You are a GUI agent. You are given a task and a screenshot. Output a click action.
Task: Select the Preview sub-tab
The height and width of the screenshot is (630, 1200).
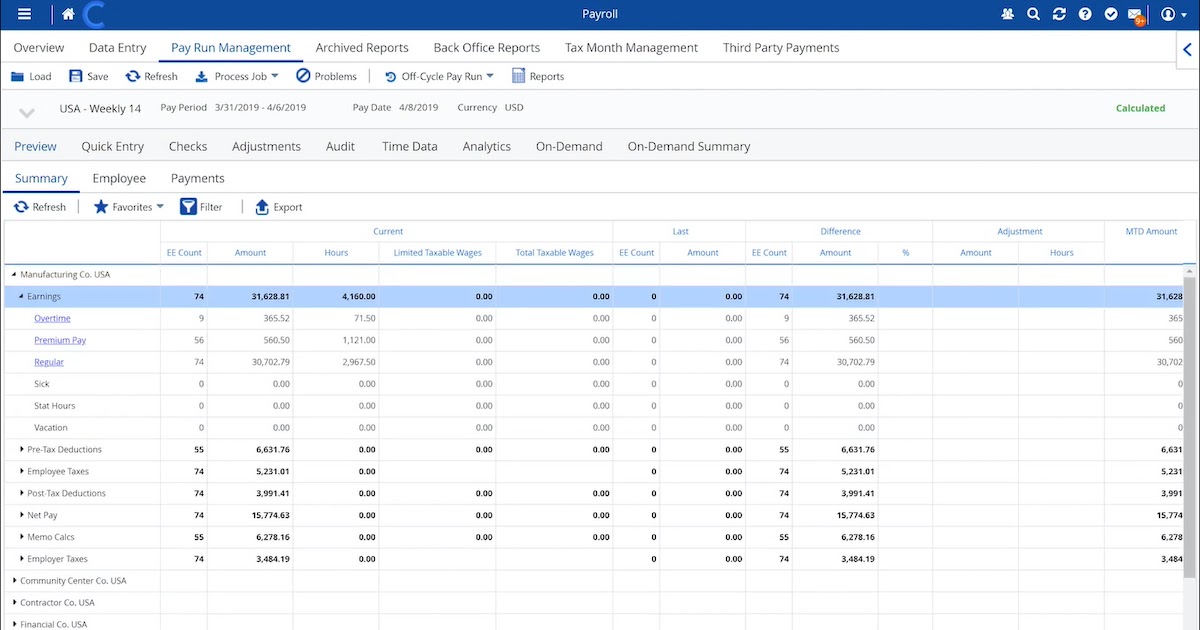36,146
